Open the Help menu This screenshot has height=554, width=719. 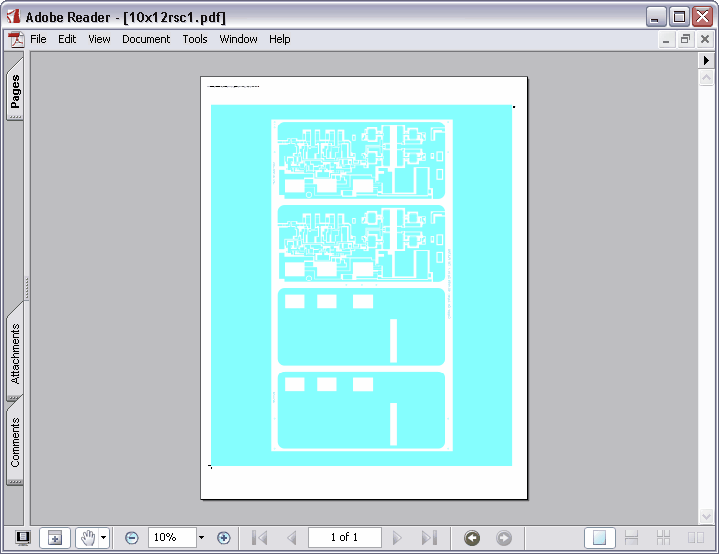click(279, 39)
